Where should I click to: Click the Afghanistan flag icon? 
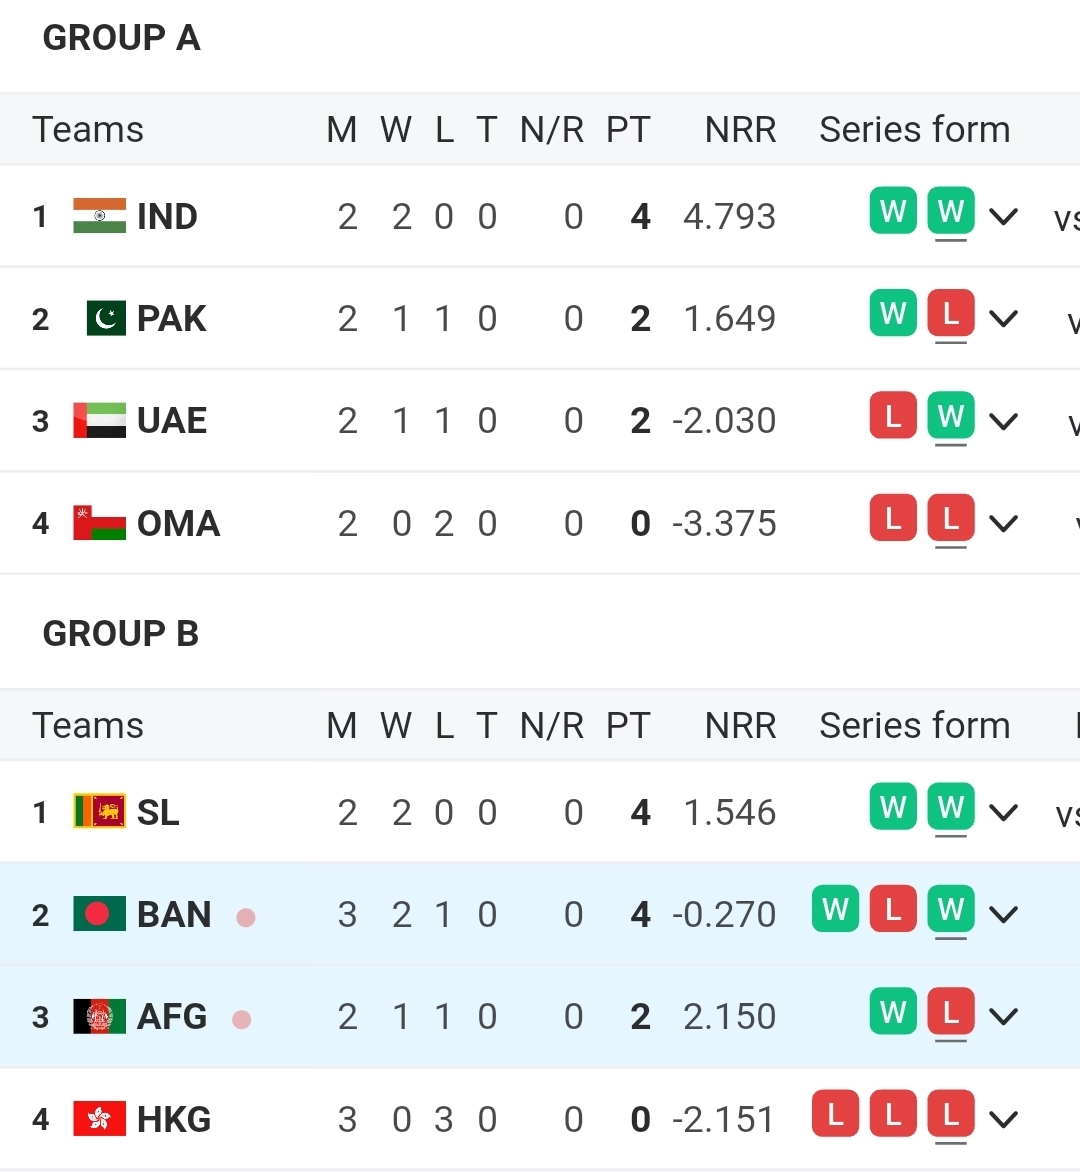click(99, 1017)
